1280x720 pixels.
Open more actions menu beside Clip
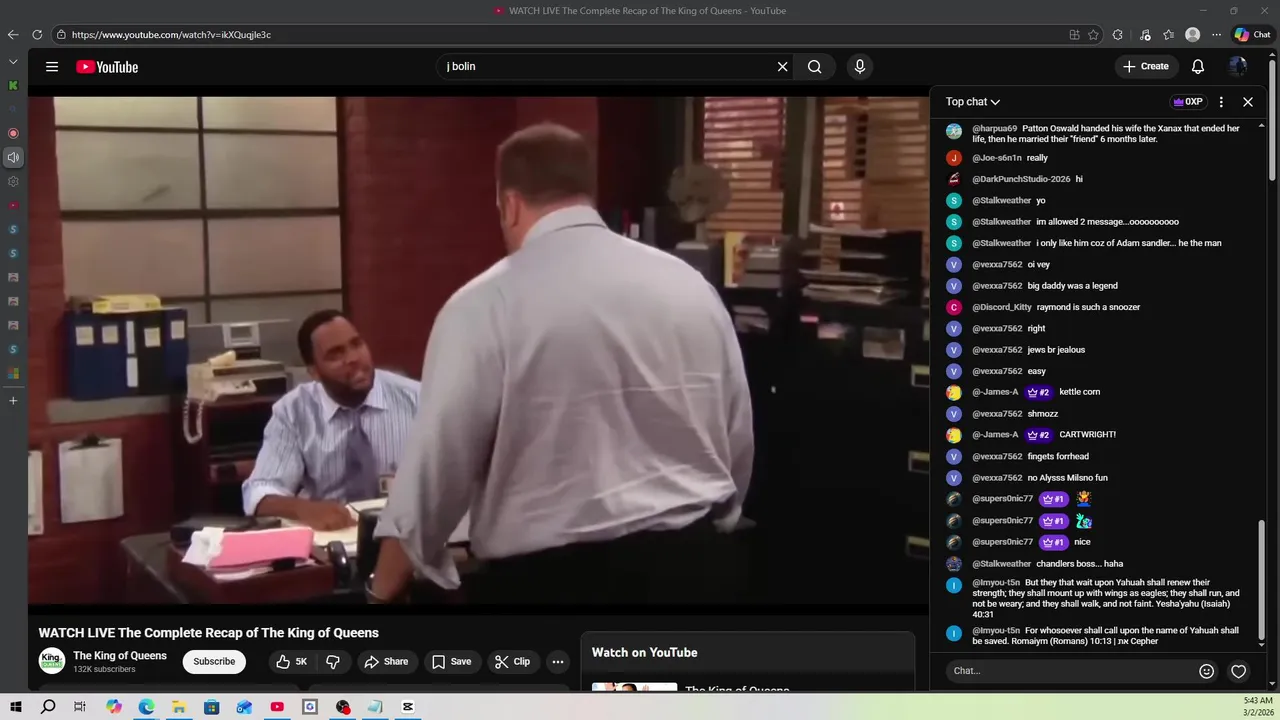tap(558, 661)
